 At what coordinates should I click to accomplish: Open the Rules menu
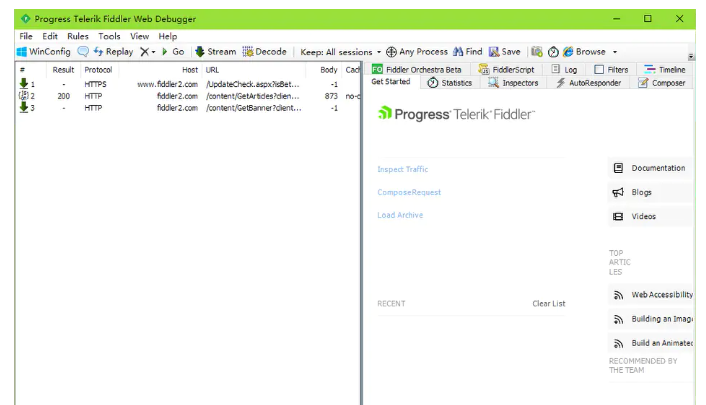click(78, 36)
